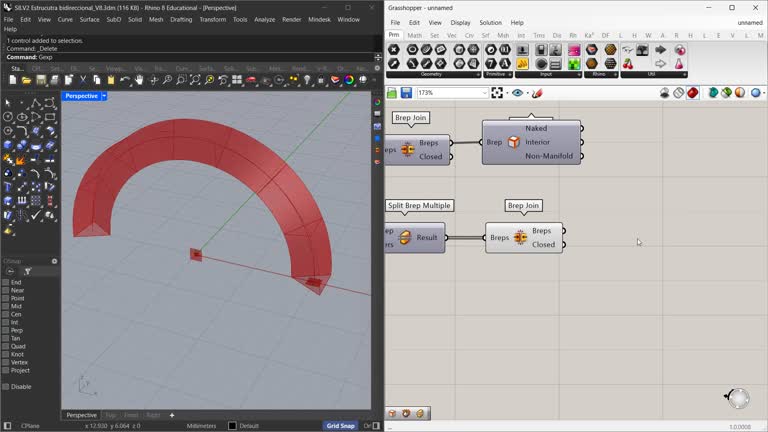The image size is (768, 432).
Task: Open the Perspective viewport dropdown arrow
Action: point(104,96)
